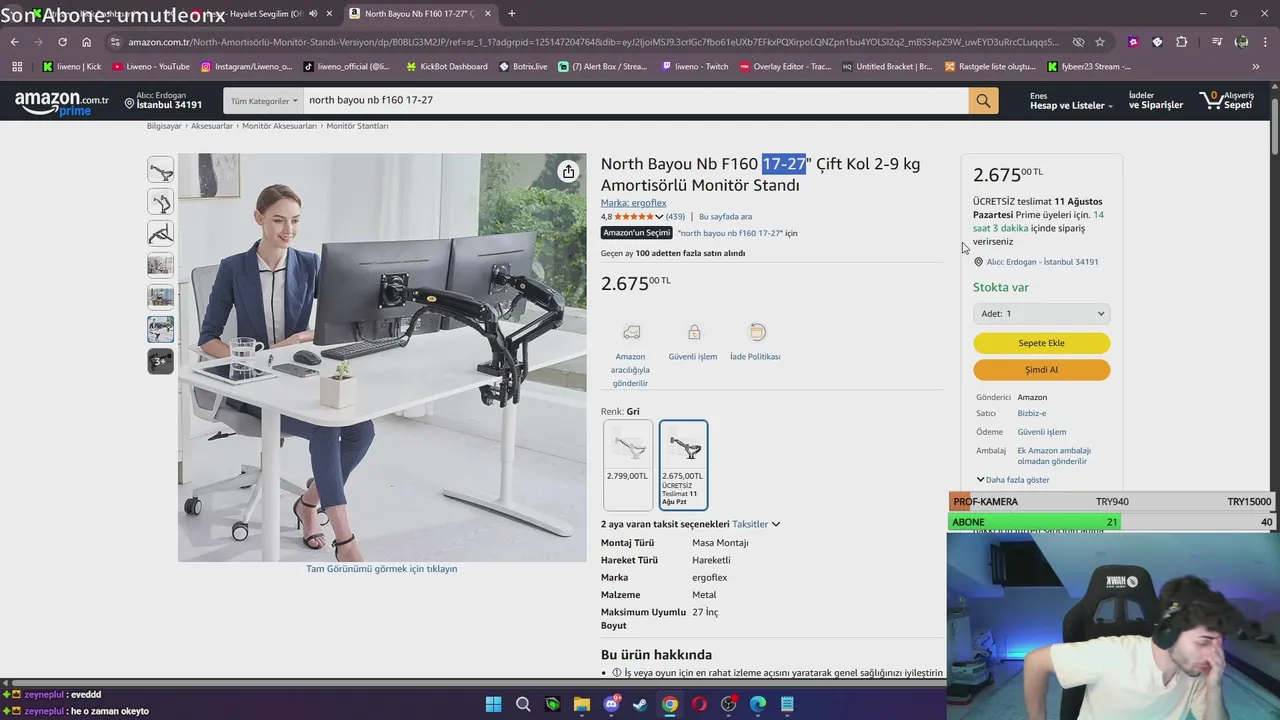Screen dimensions: 1280x720
Task: Open KickBot Dashboard bookmark
Action: pyautogui.click(x=445, y=67)
